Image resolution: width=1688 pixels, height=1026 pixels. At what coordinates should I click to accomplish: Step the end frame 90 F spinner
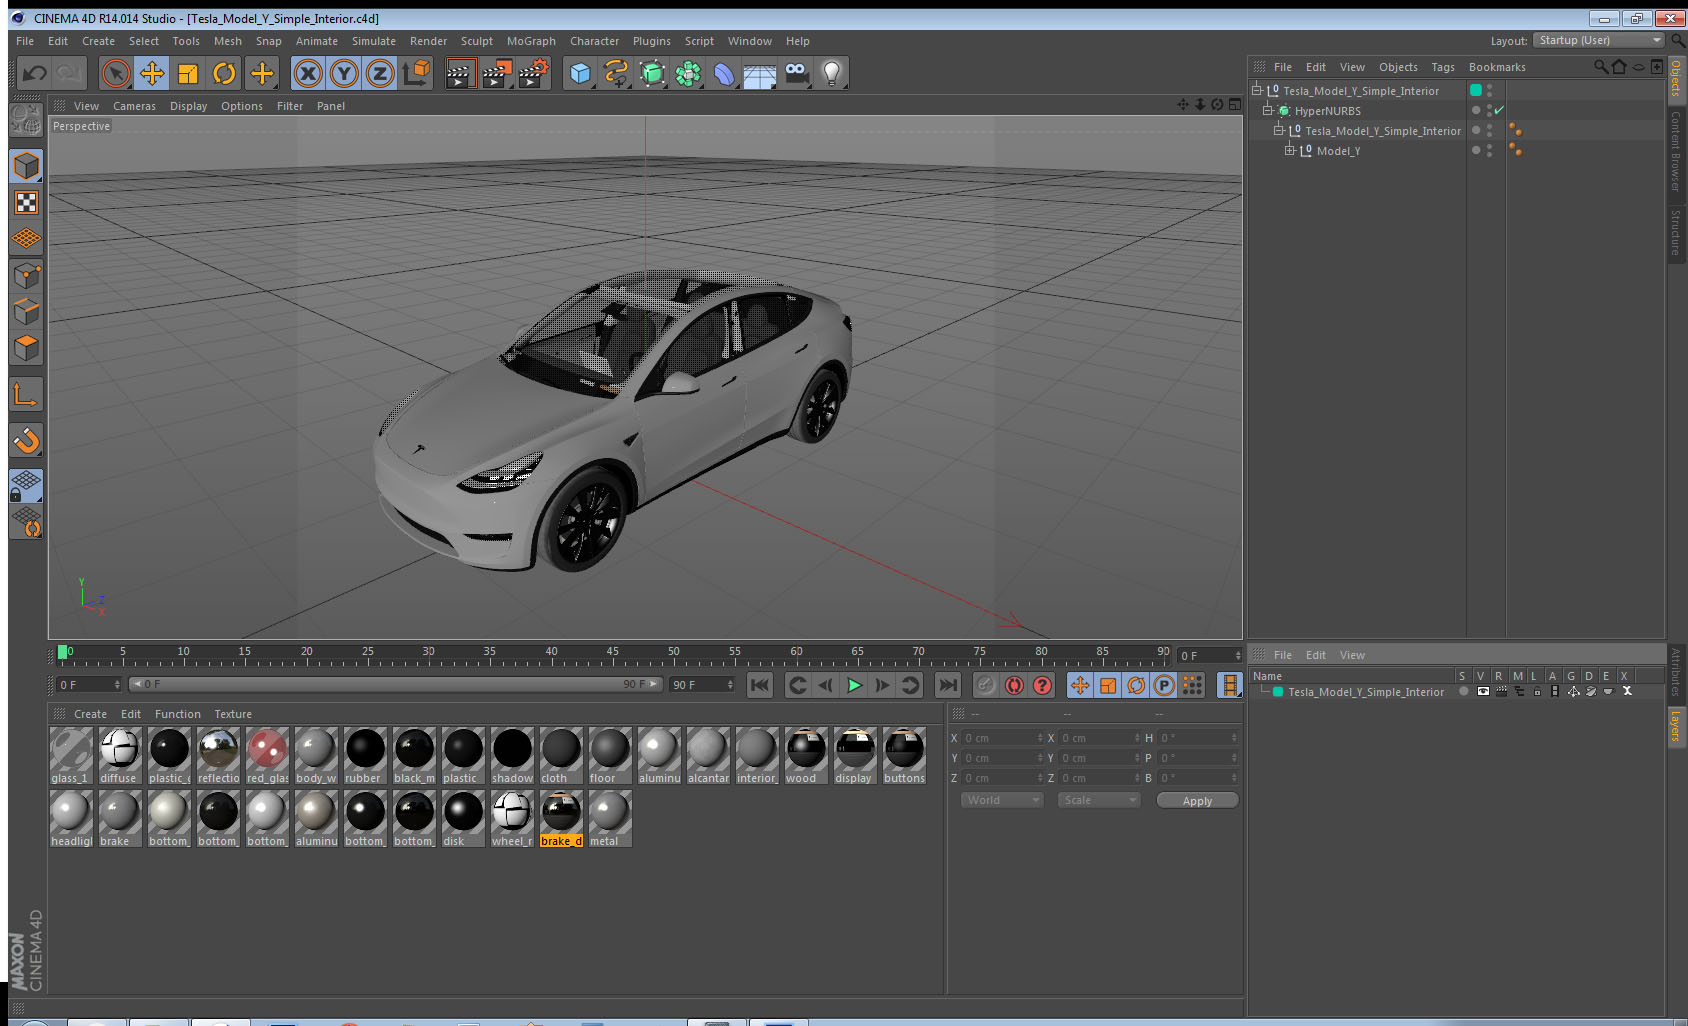pos(730,684)
